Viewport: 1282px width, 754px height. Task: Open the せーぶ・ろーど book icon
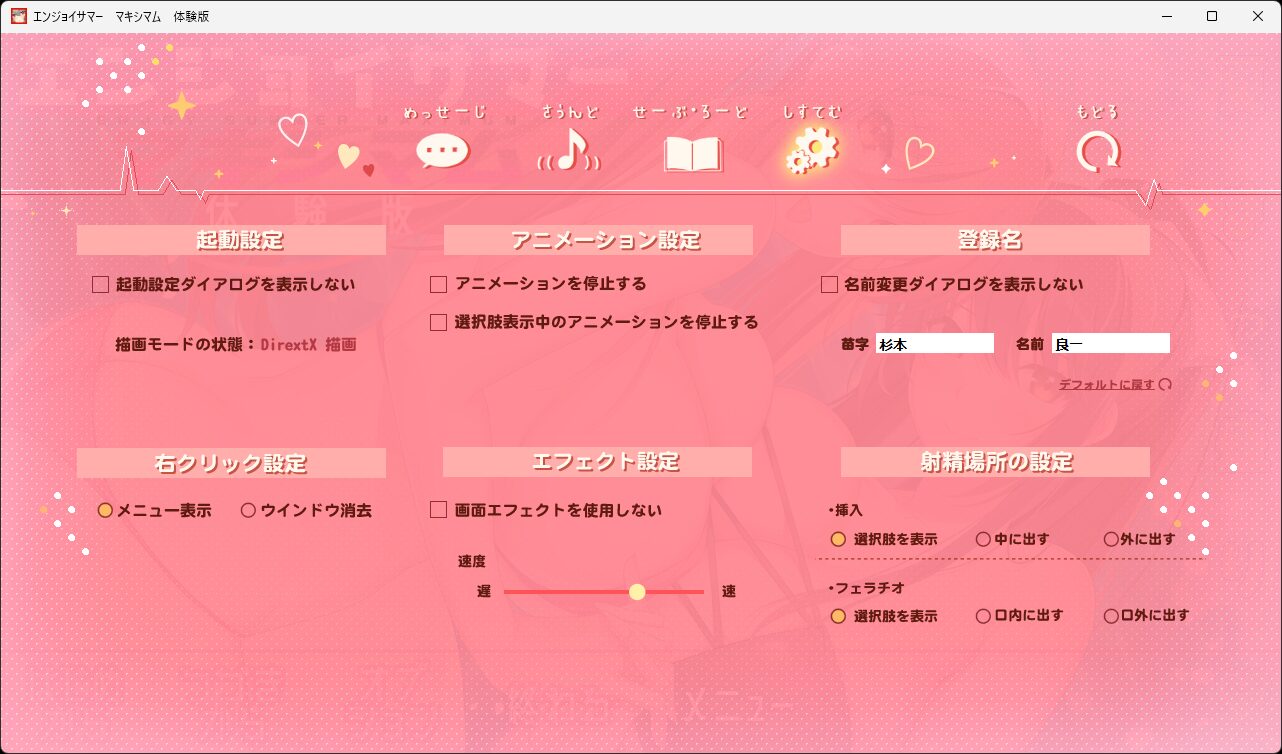(692, 154)
